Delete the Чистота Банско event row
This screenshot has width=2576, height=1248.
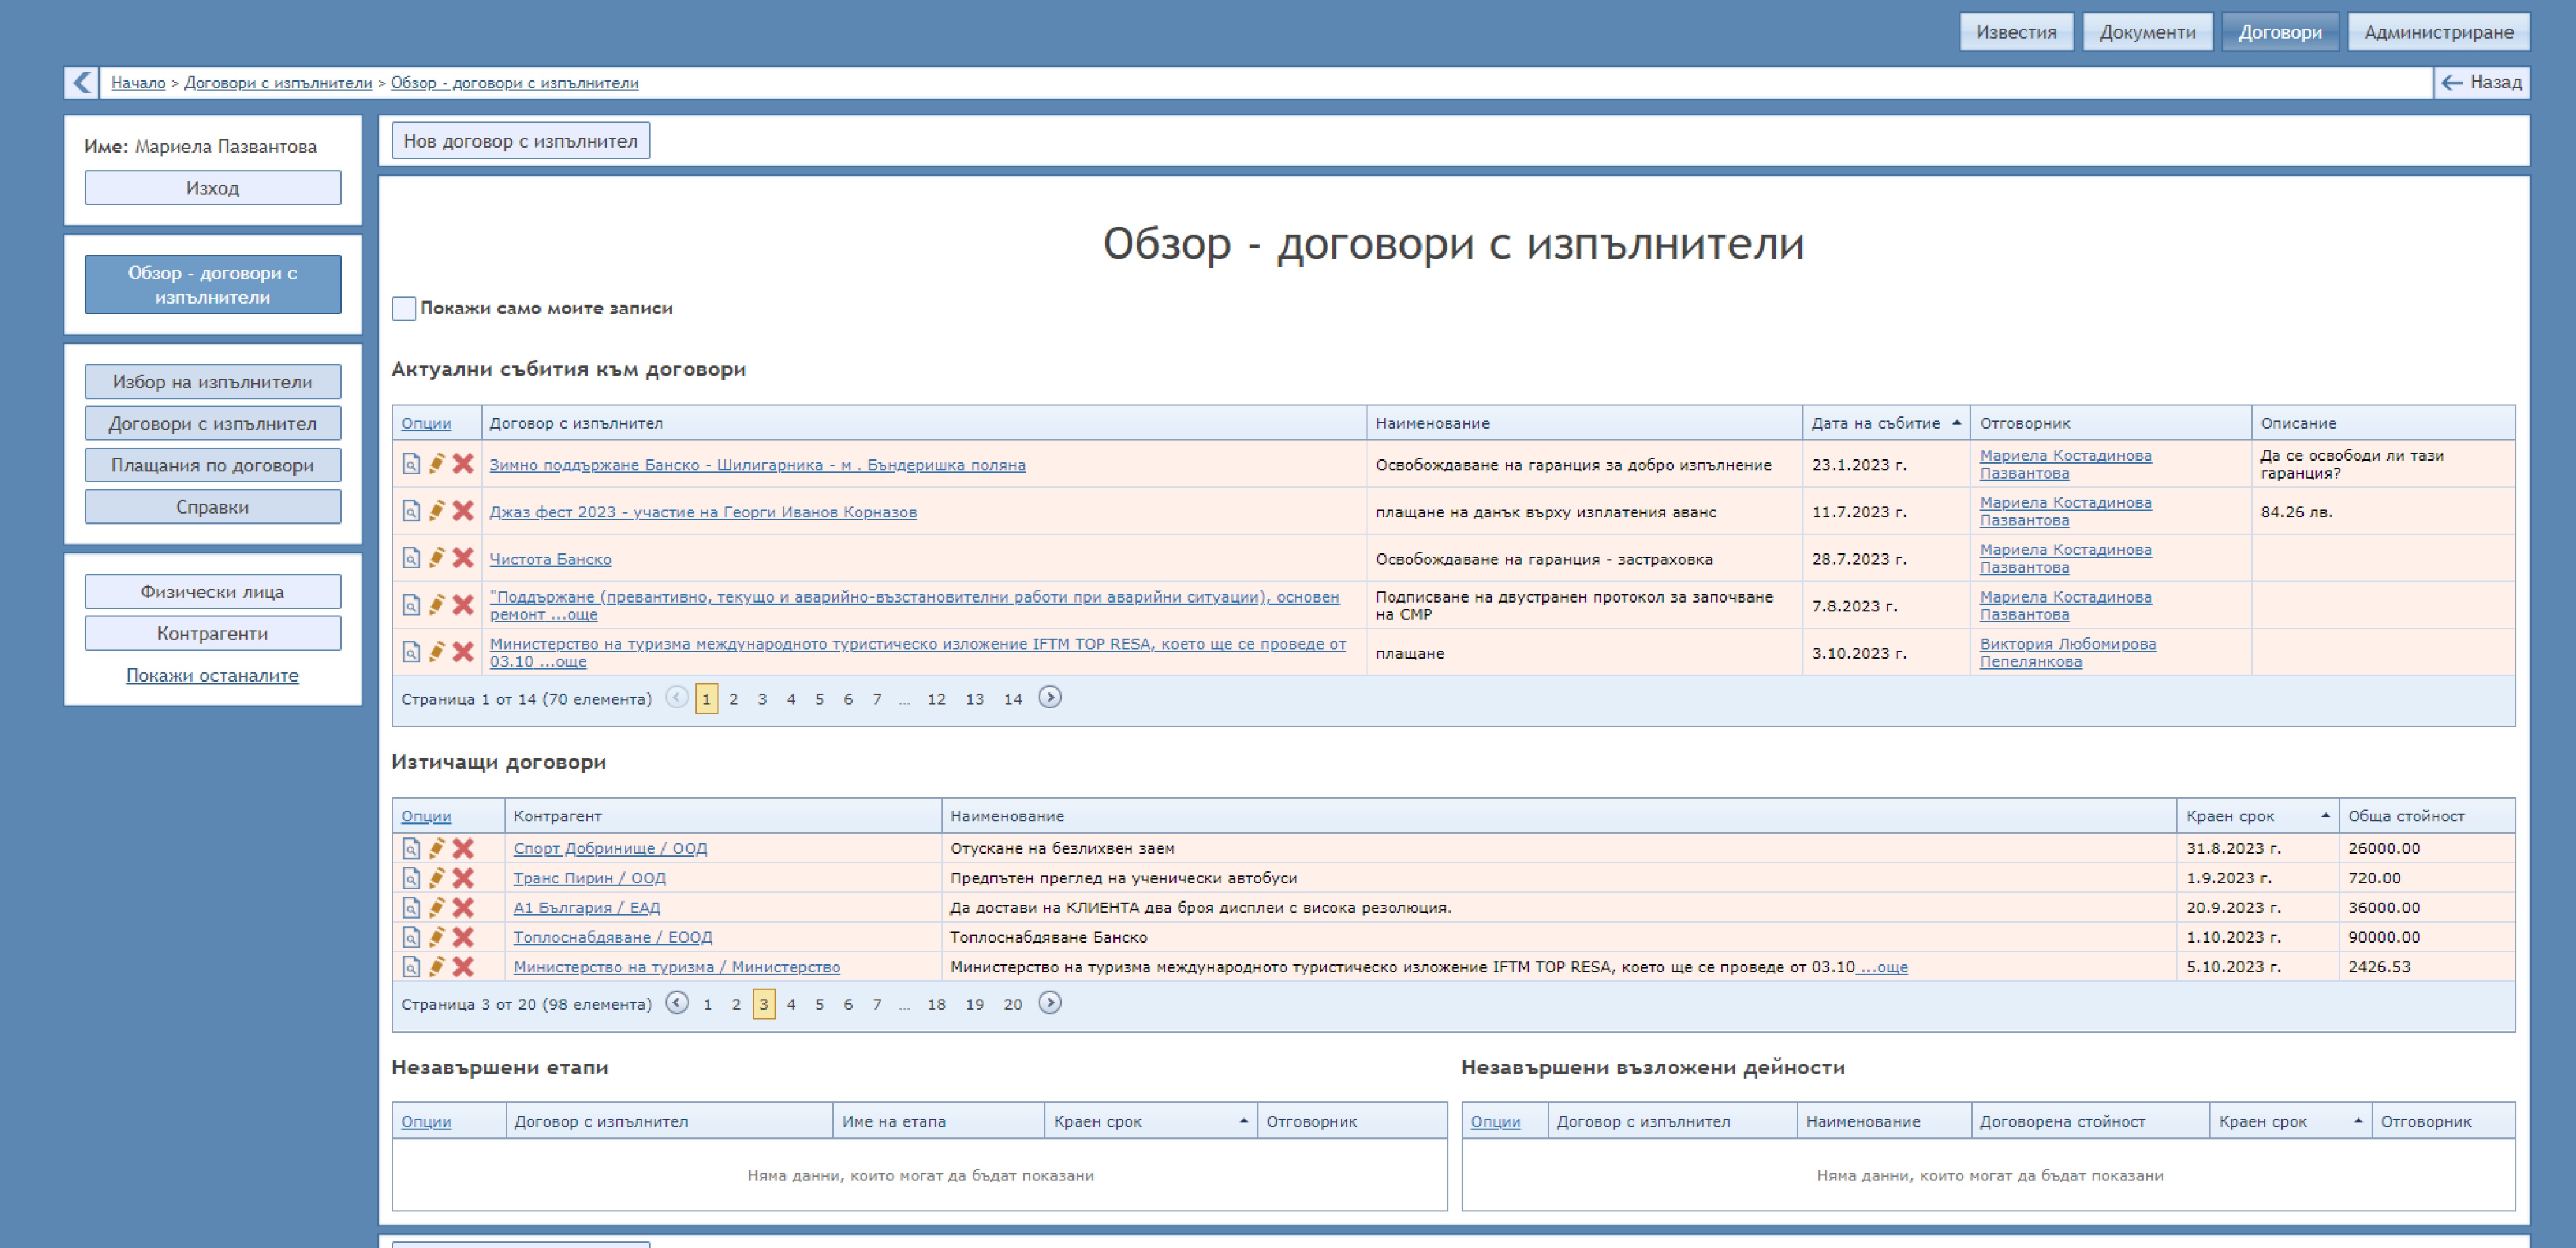point(463,558)
